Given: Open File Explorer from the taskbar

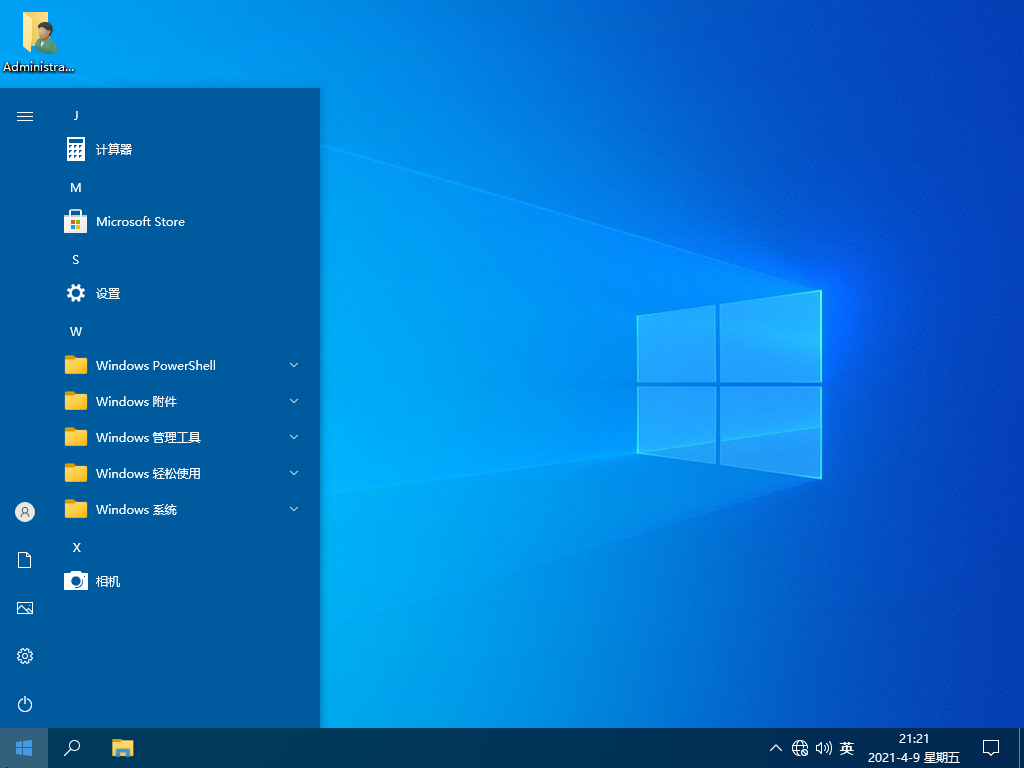Looking at the screenshot, I should pos(122,747).
